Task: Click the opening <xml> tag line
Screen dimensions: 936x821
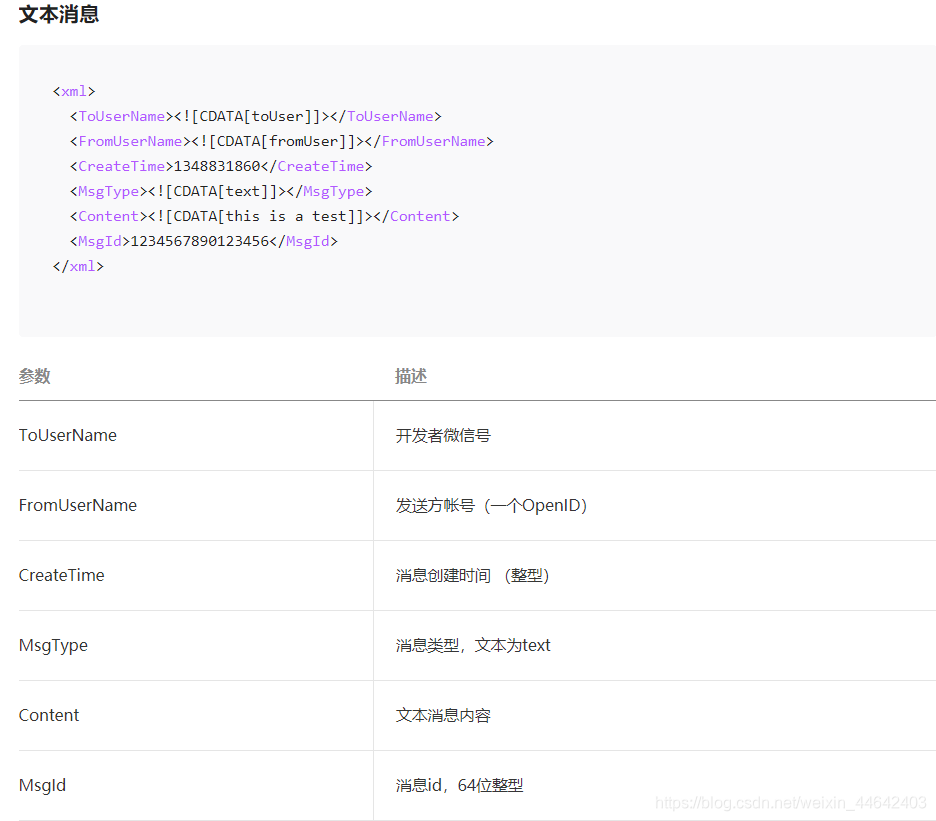Action: pyautogui.click(x=74, y=91)
